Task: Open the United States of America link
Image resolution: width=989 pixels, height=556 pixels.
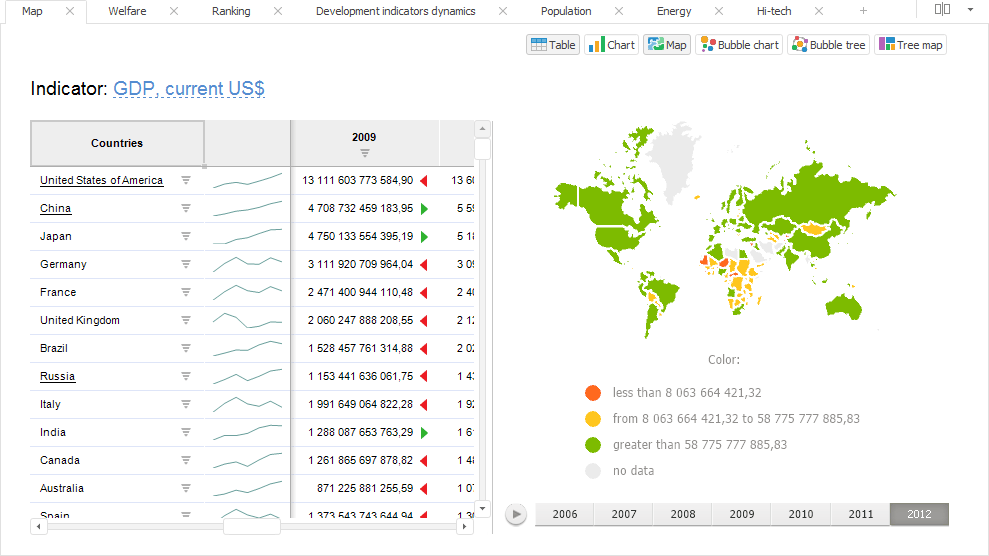Action: 101,180
